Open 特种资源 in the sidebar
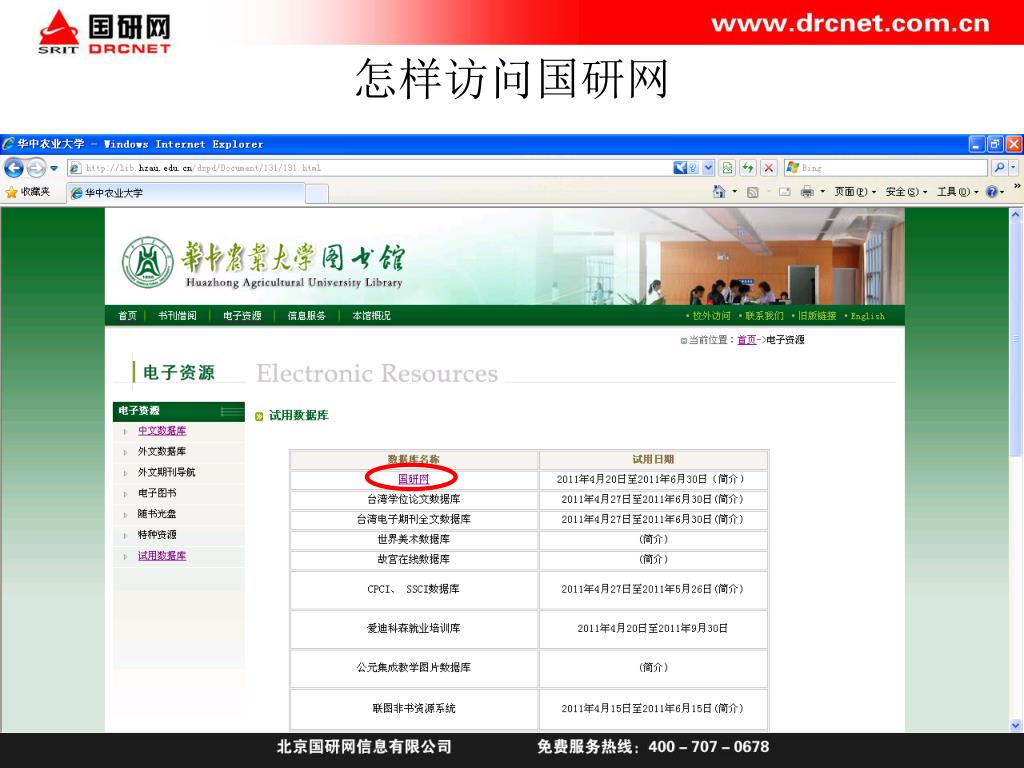Screen dimensions: 1024x768 157,535
